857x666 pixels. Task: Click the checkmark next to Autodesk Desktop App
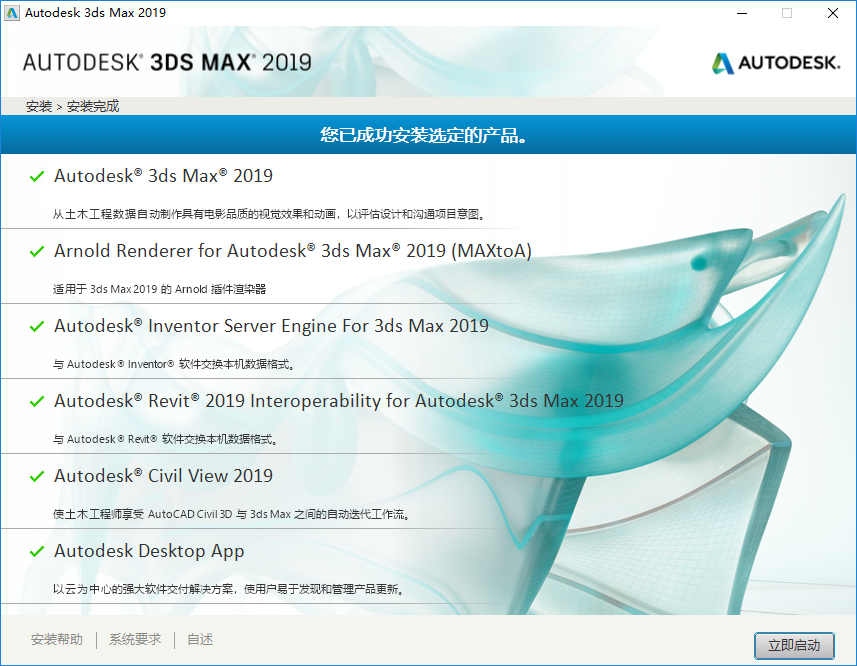(37, 552)
